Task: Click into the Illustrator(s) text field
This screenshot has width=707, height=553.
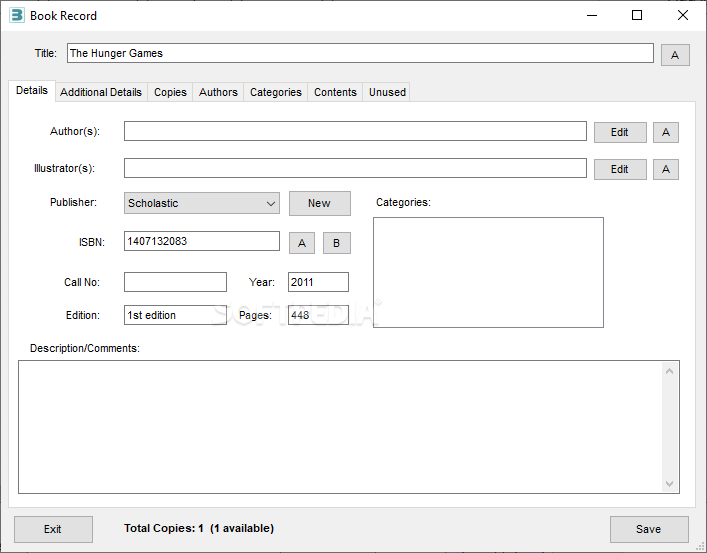Action: (x=355, y=168)
